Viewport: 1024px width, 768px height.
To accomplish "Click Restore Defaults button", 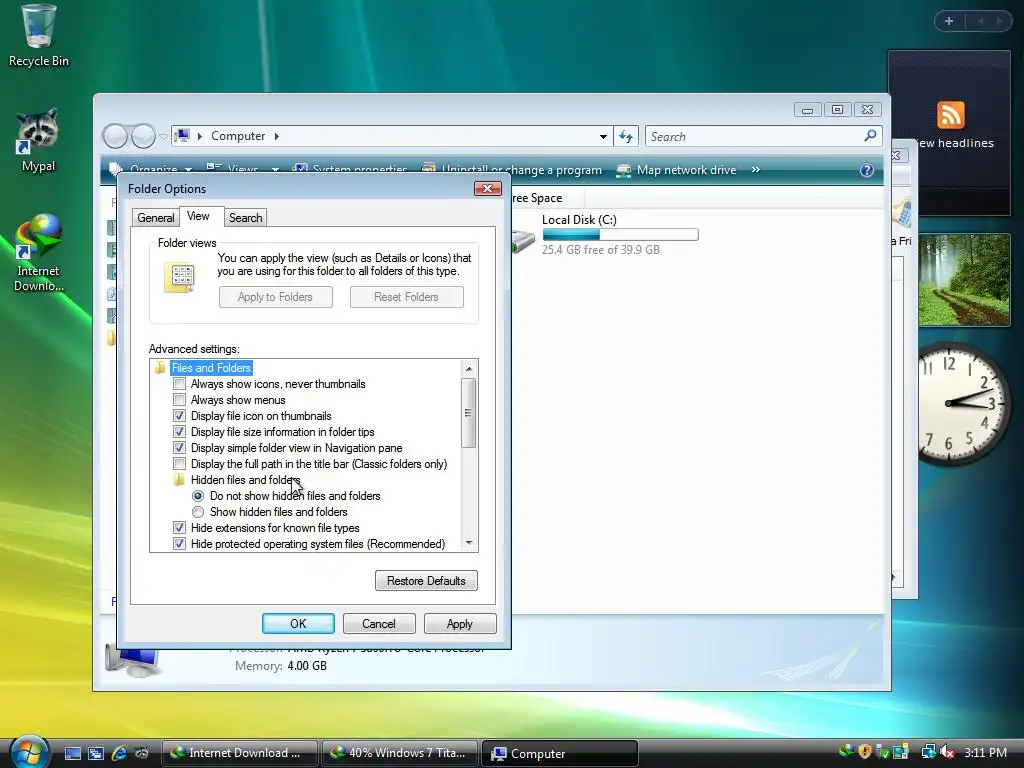I will click(426, 581).
